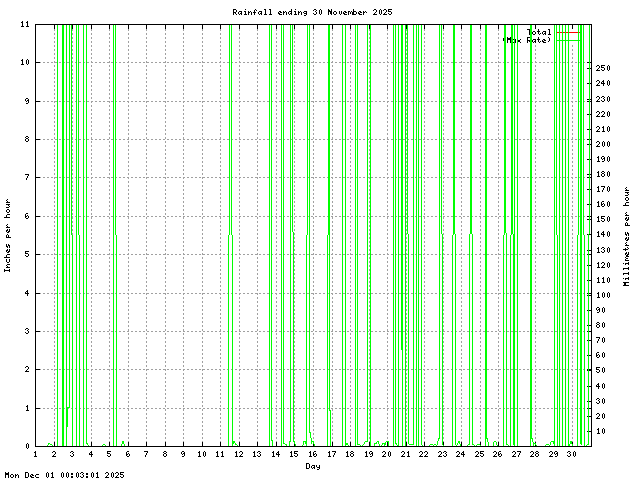Click the 230 tick on the millimetres axis
The height and width of the screenshot is (480, 640).
click(x=603, y=99)
